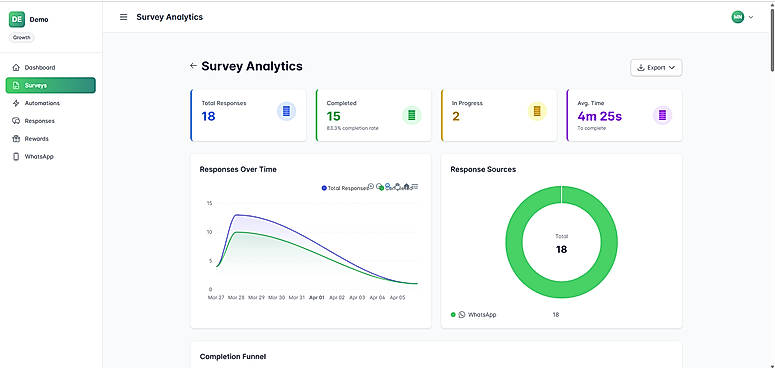
Task: Click the blue Total Responses card icon
Action: coord(286,112)
